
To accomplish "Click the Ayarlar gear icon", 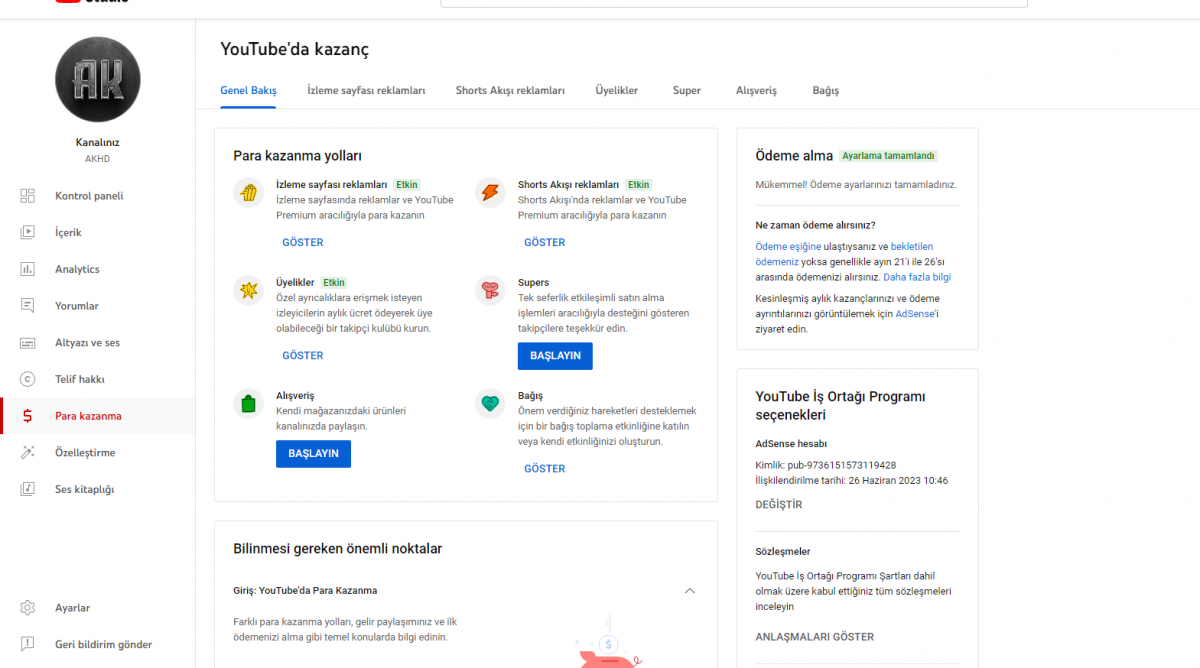I will 28,608.
